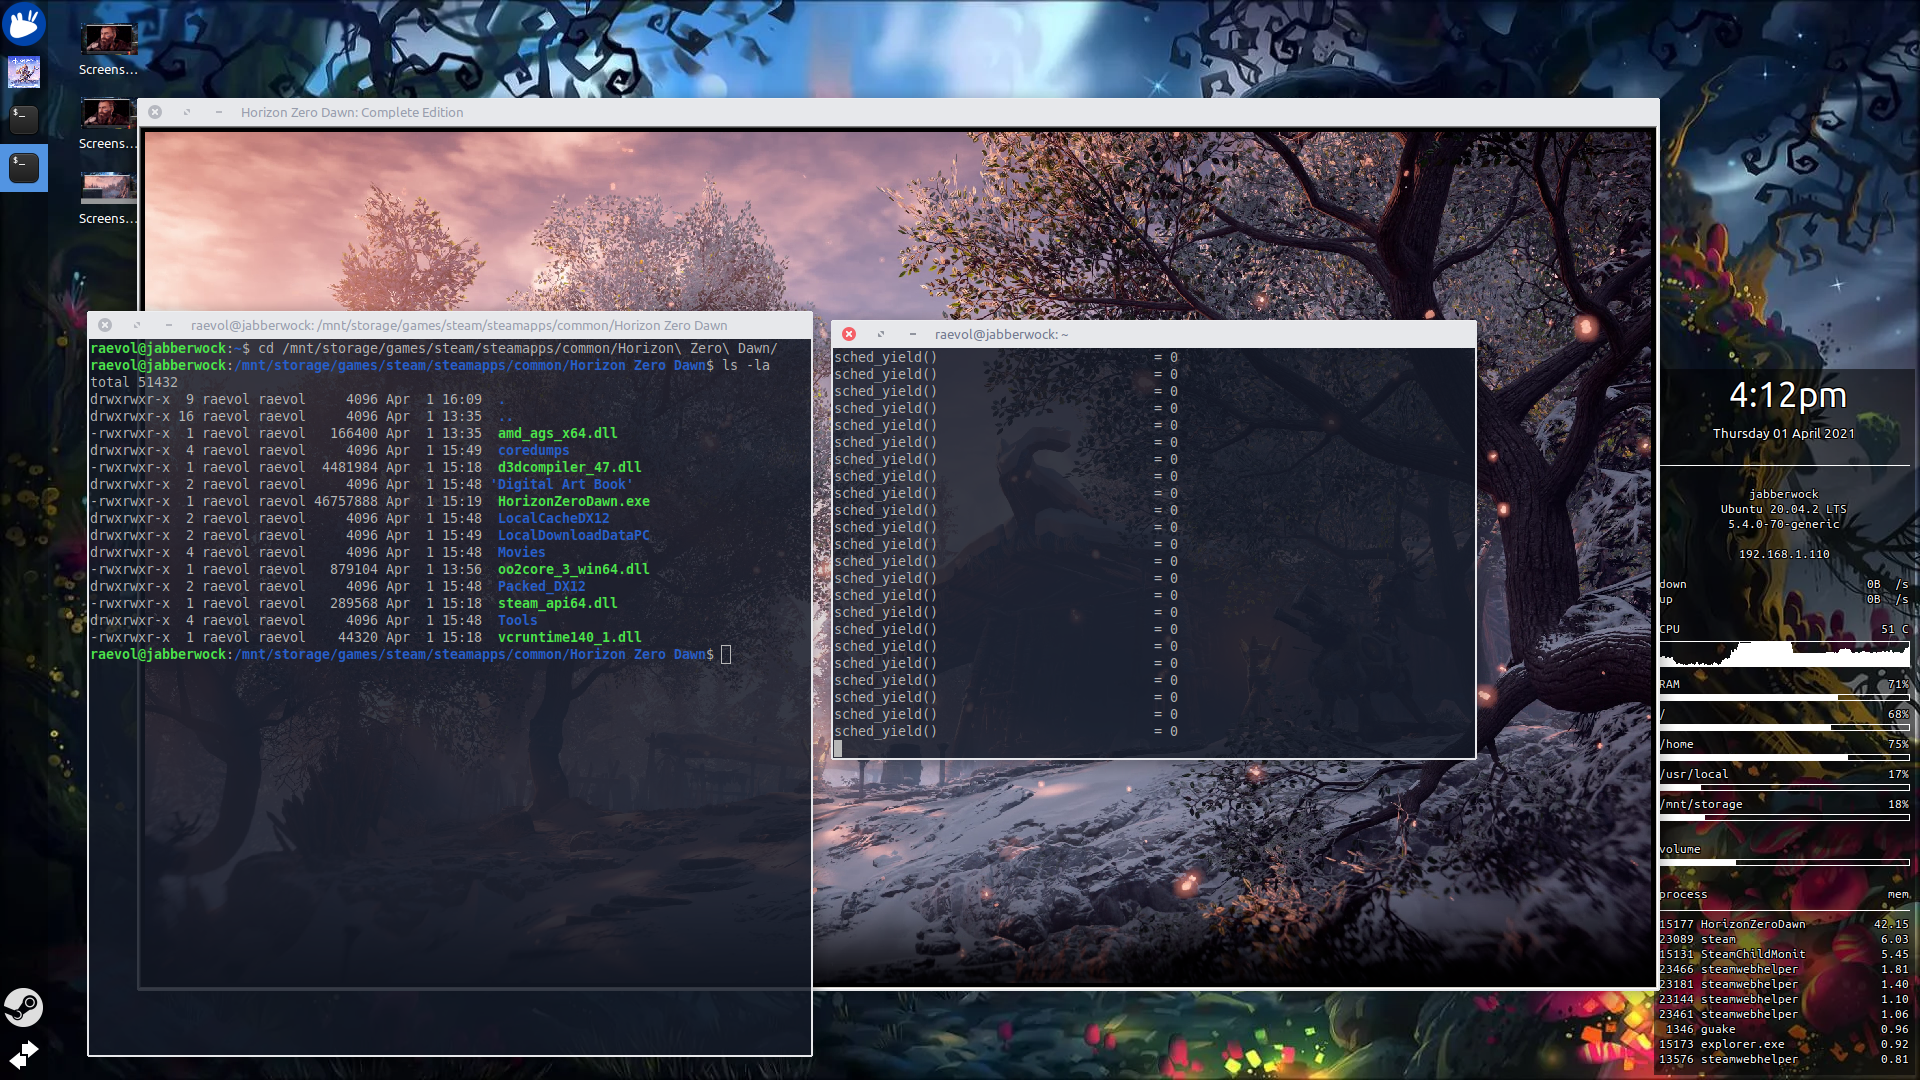Screen dimensions: 1920x1080
Task: Click HorizonZeroDawn.exe in the terminal listing
Action: click(x=574, y=501)
